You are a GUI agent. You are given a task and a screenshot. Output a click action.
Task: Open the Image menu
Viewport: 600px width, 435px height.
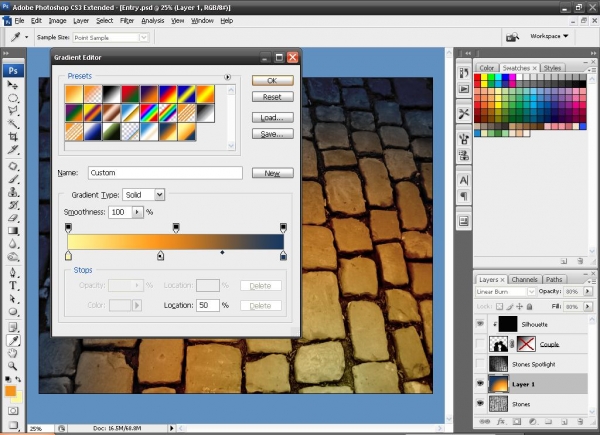57,21
